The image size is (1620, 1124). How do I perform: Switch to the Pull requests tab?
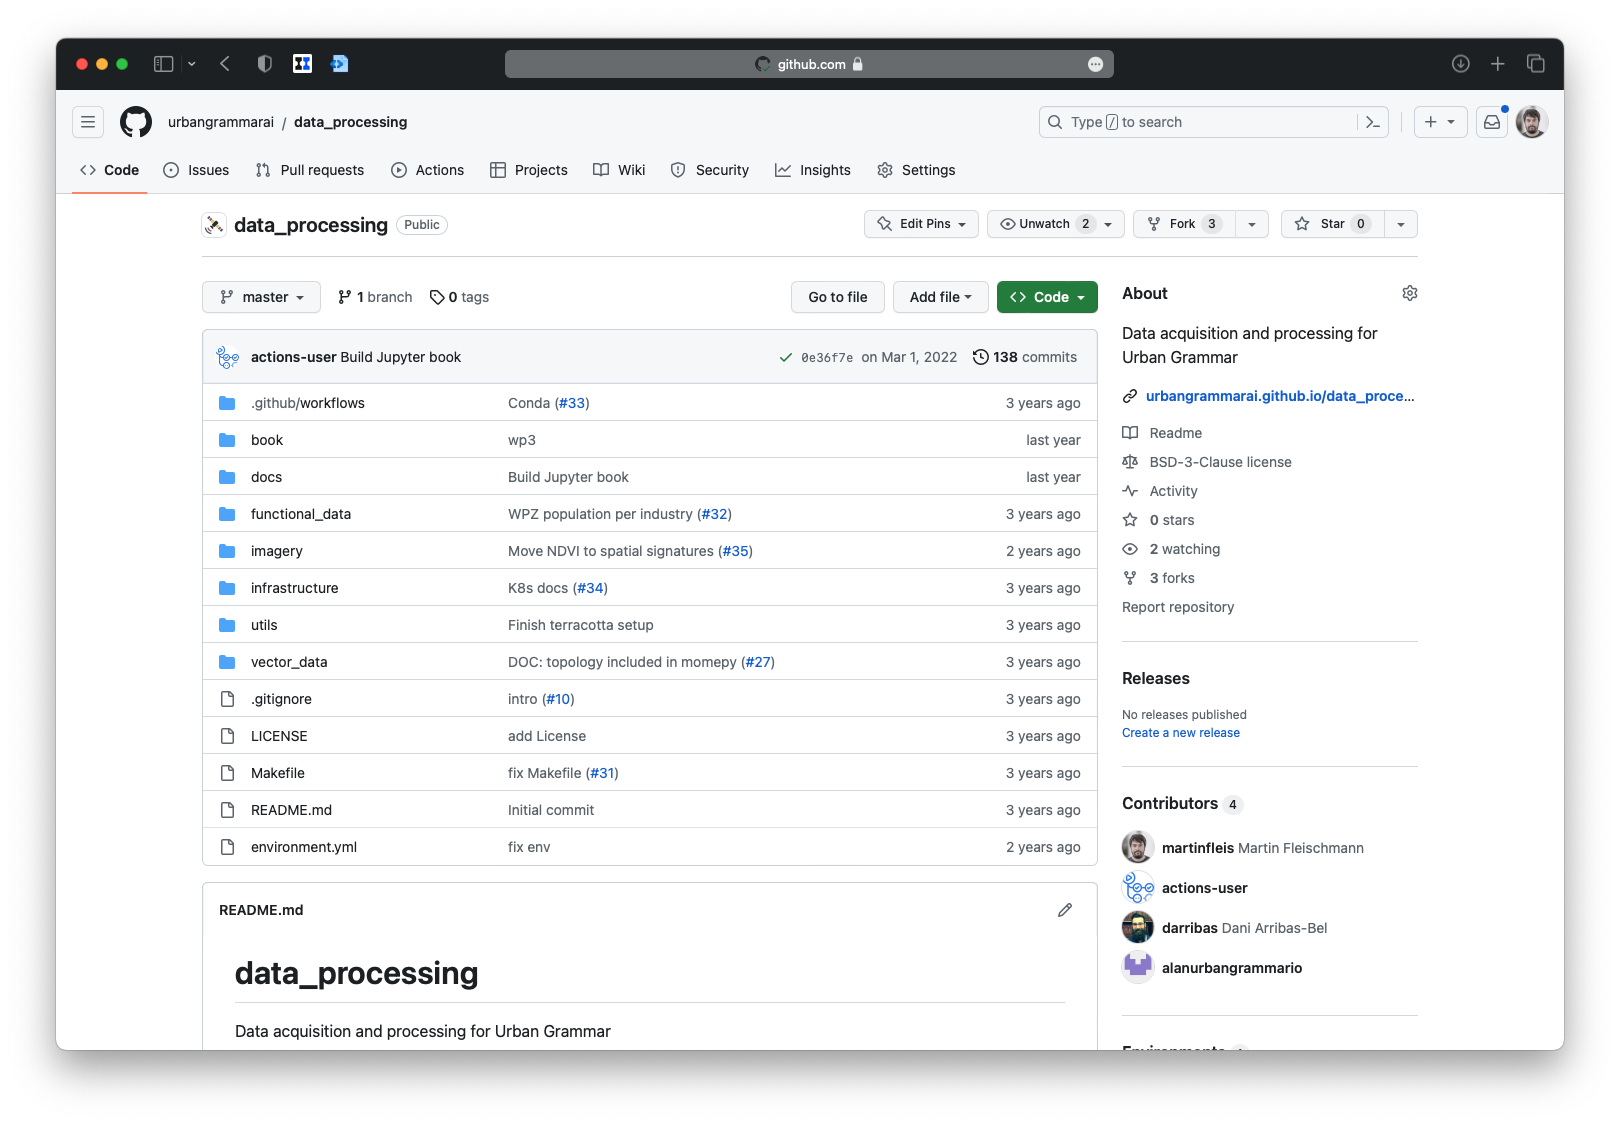[310, 170]
